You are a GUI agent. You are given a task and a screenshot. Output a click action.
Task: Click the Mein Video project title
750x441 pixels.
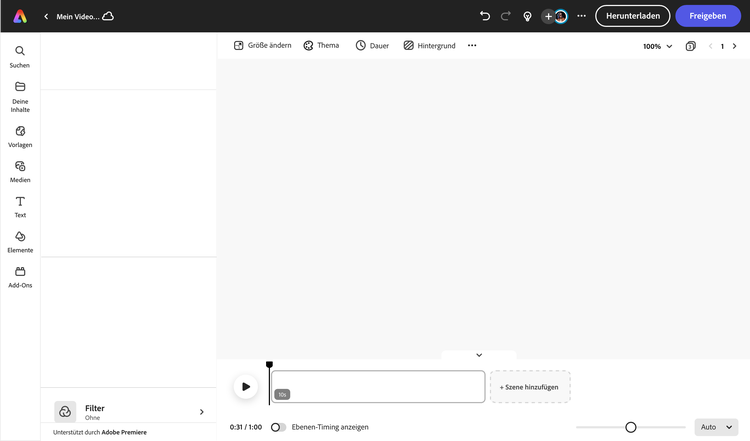point(78,16)
